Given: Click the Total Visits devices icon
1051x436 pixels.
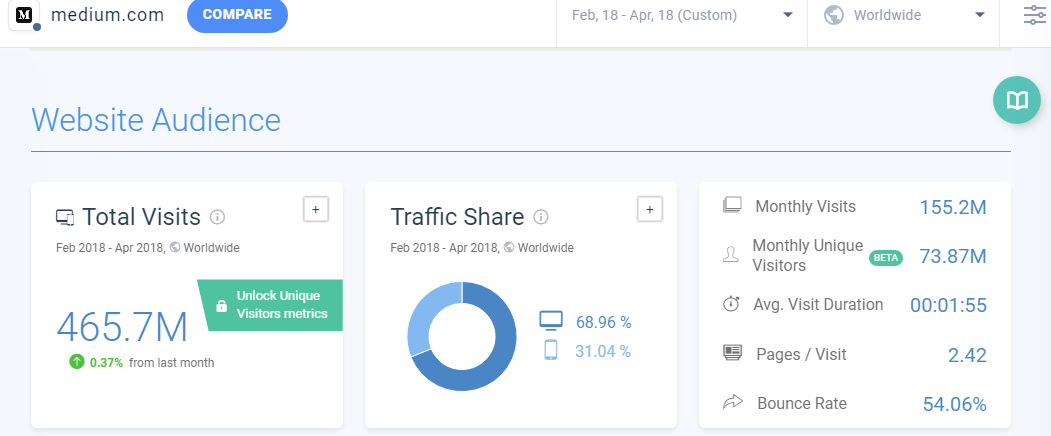Looking at the screenshot, I should pos(65,217).
